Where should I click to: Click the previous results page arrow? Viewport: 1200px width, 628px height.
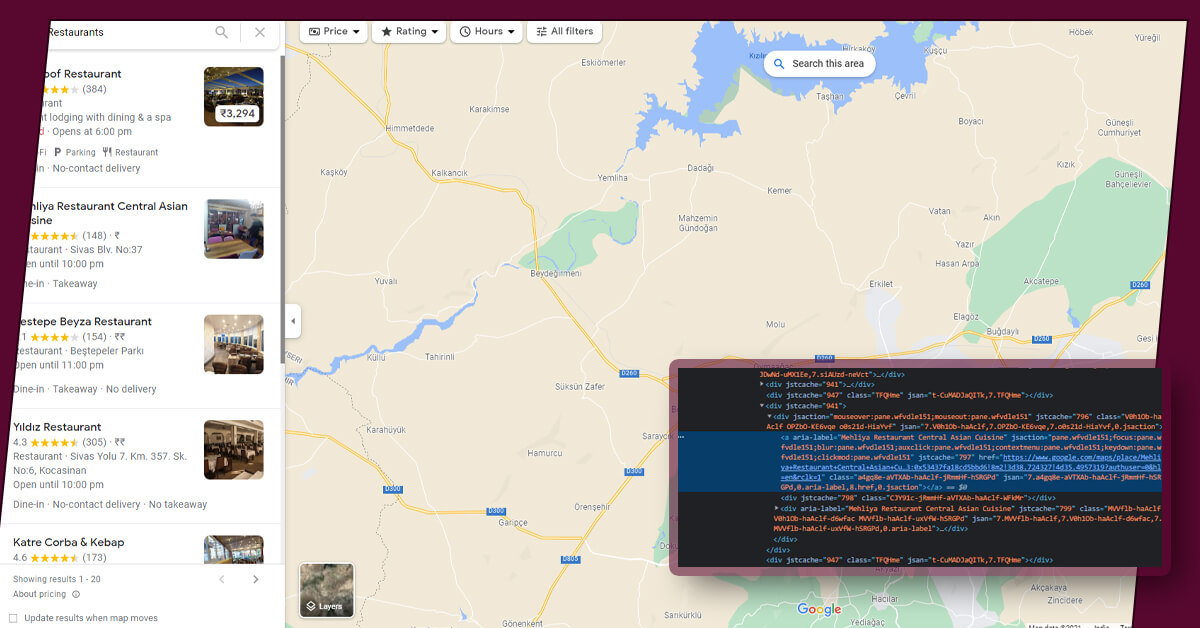(x=222, y=579)
